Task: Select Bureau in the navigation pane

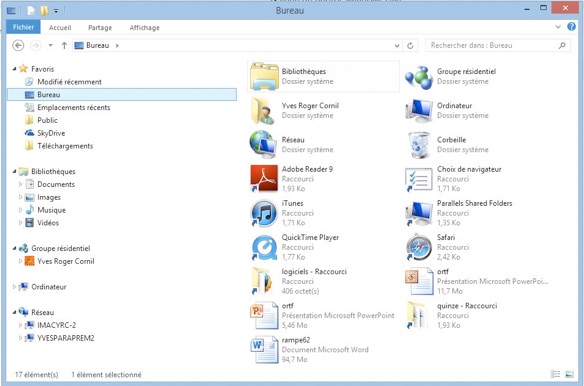Action: (x=121, y=95)
